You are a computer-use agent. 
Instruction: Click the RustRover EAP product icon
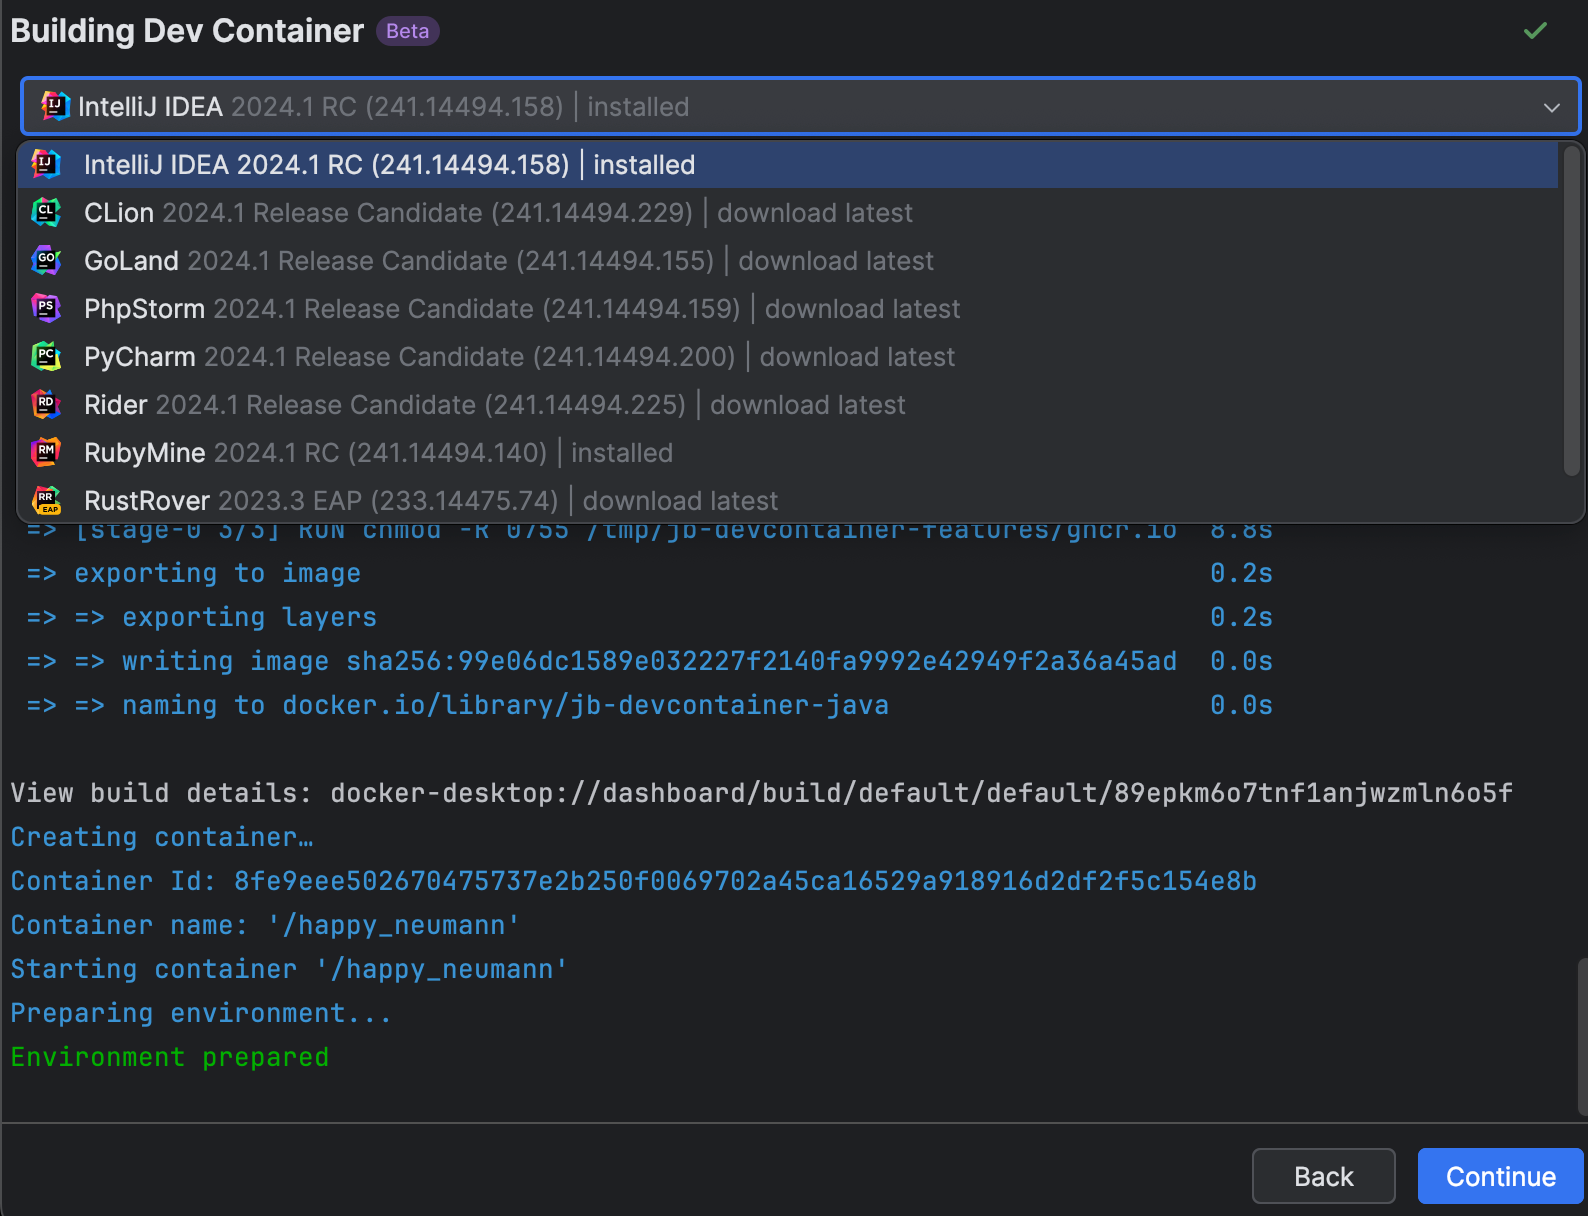coord(46,500)
